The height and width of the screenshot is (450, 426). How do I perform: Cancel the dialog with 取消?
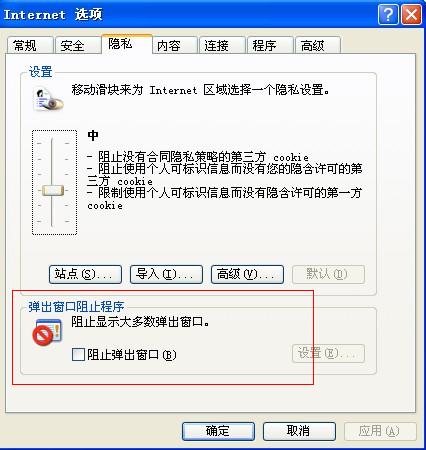[299, 431]
